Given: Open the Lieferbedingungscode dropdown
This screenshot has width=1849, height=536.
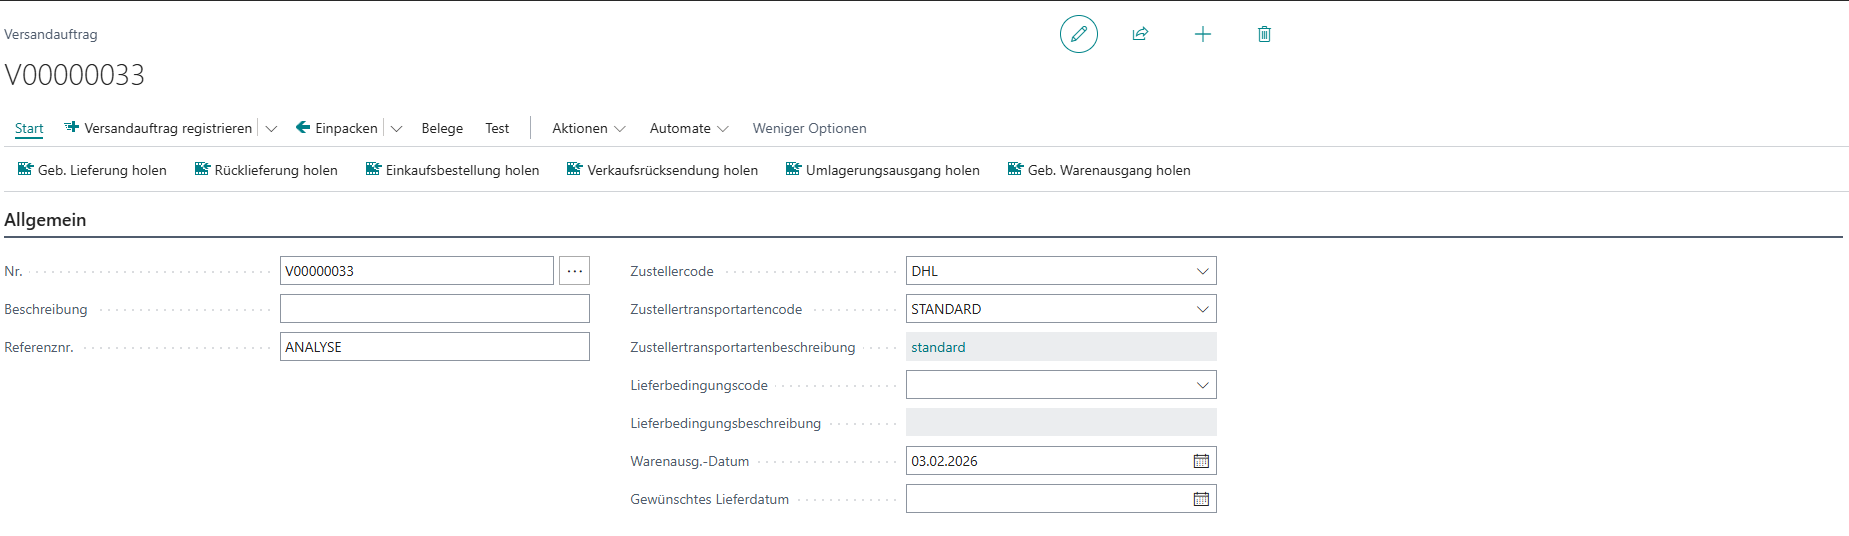Looking at the screenshot, I should pyautogui.click(x=1202, y=385).
